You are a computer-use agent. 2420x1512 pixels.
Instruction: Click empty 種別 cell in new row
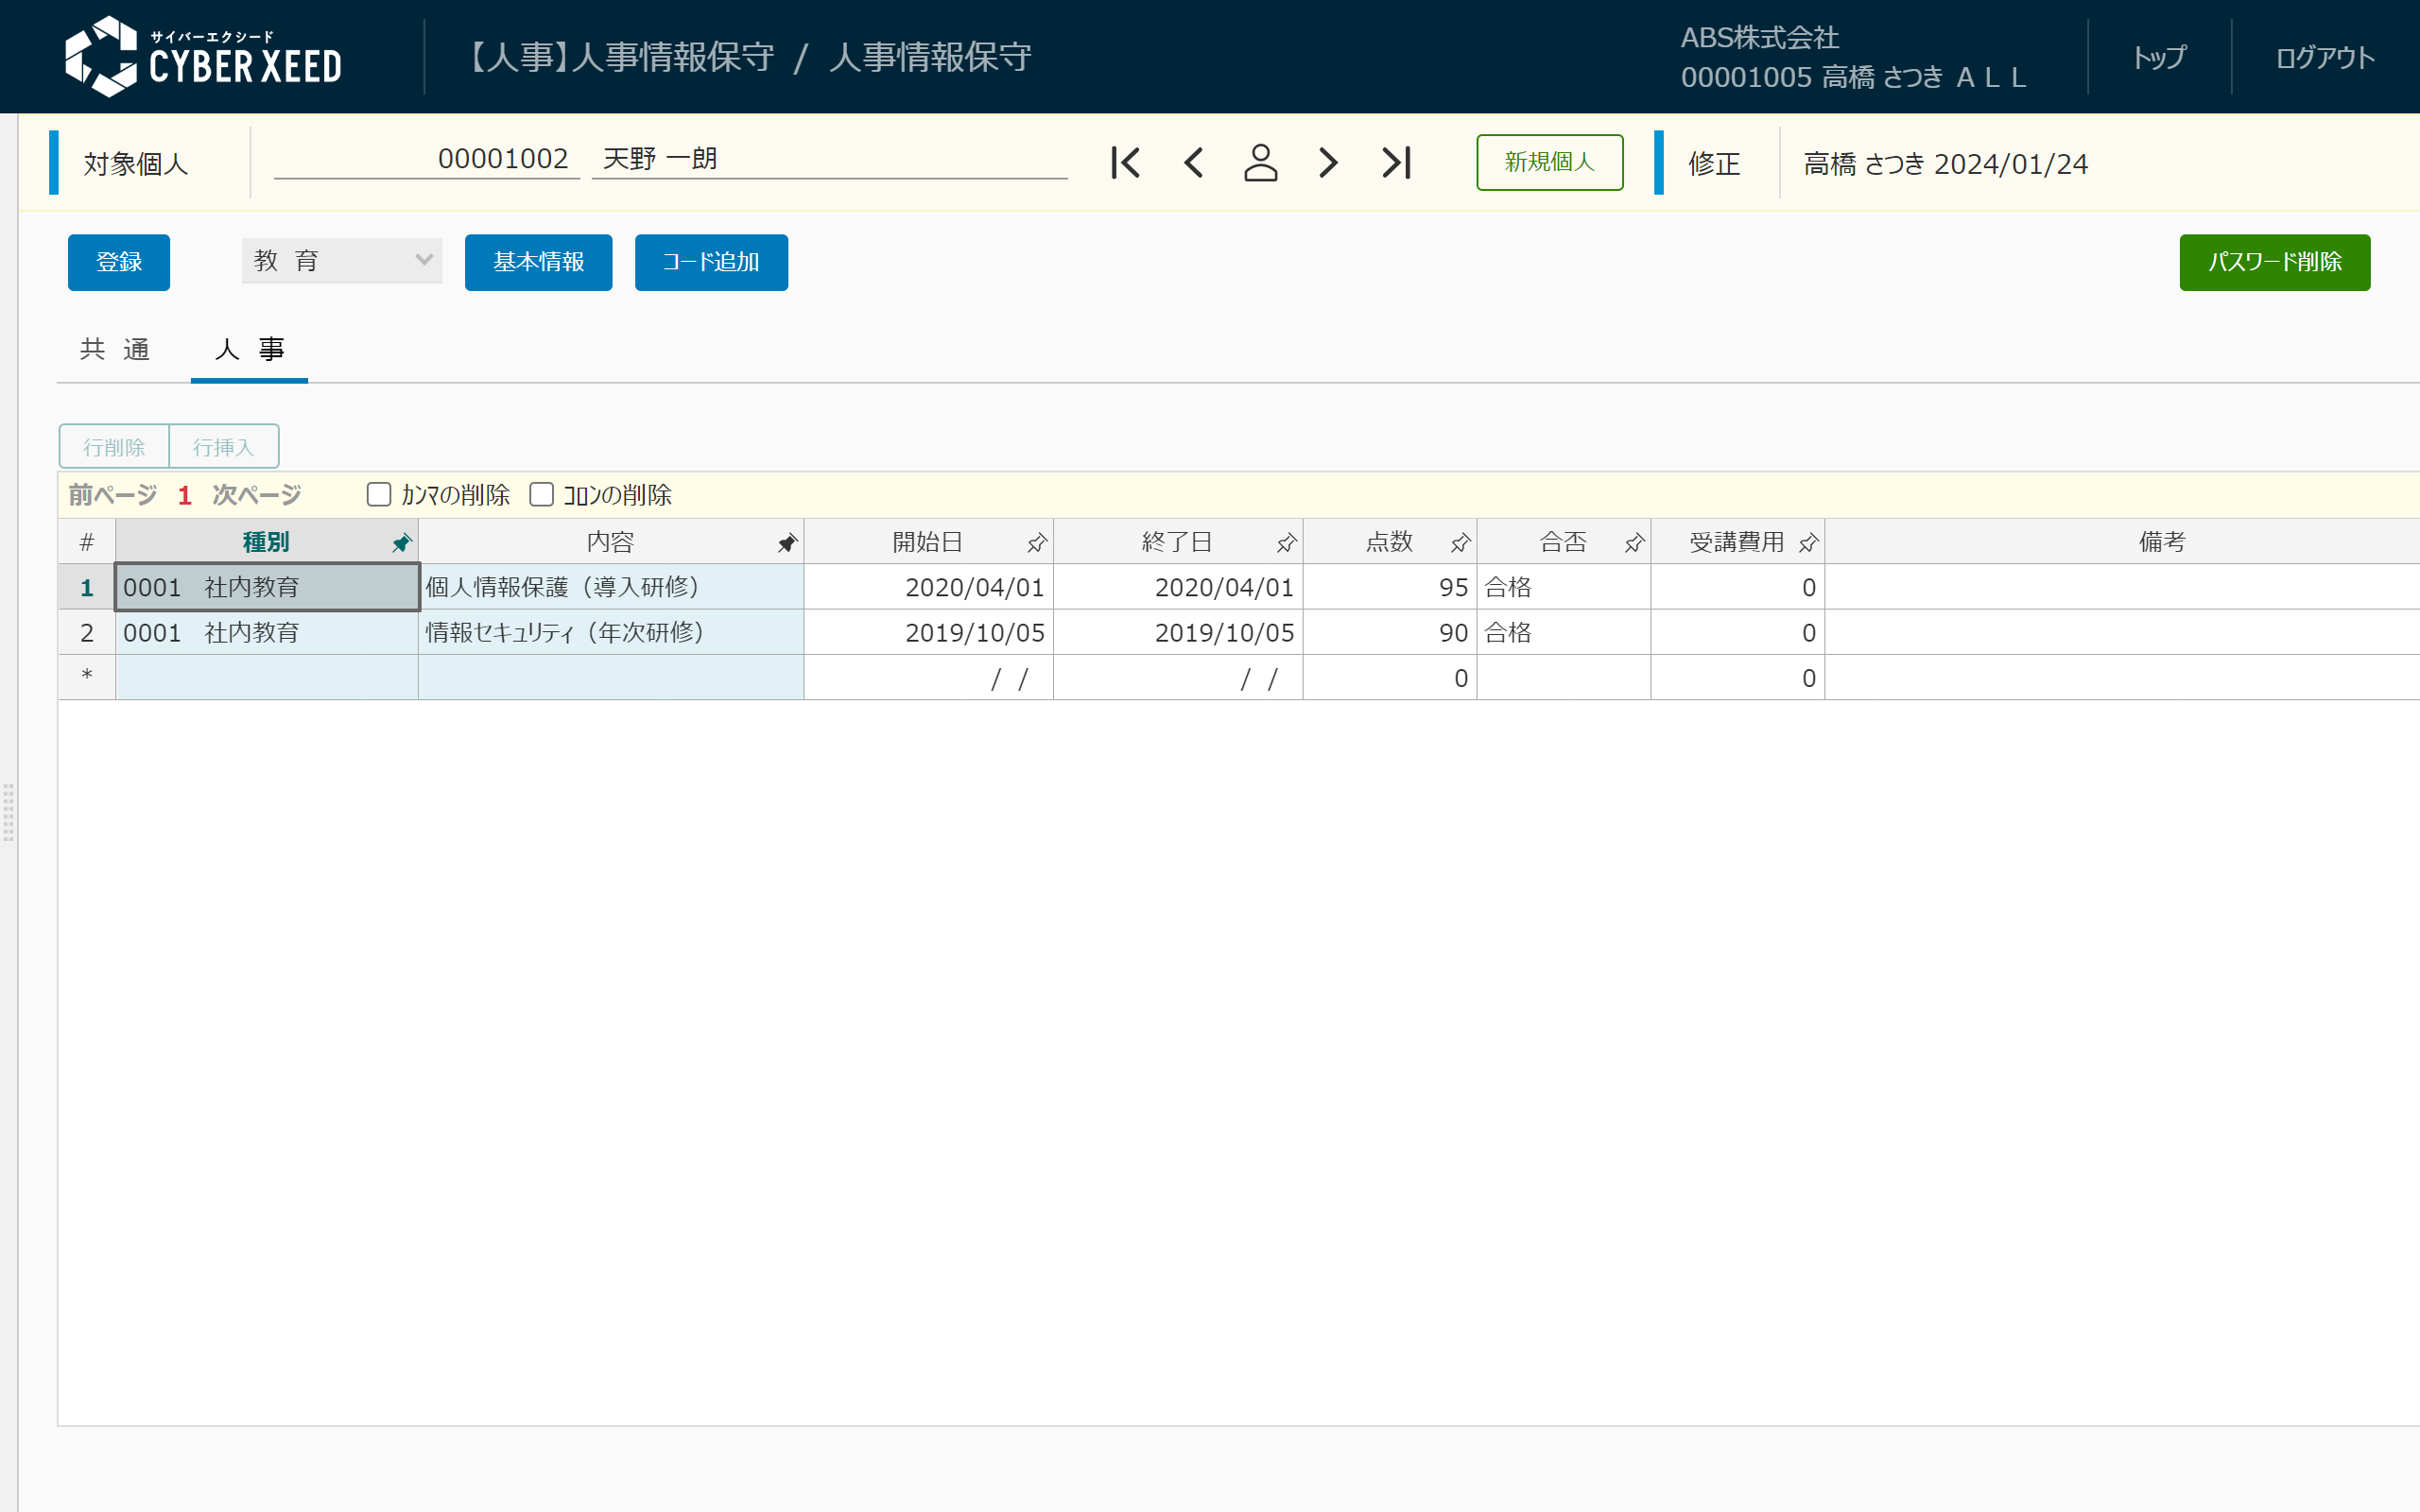click(266, 678)
